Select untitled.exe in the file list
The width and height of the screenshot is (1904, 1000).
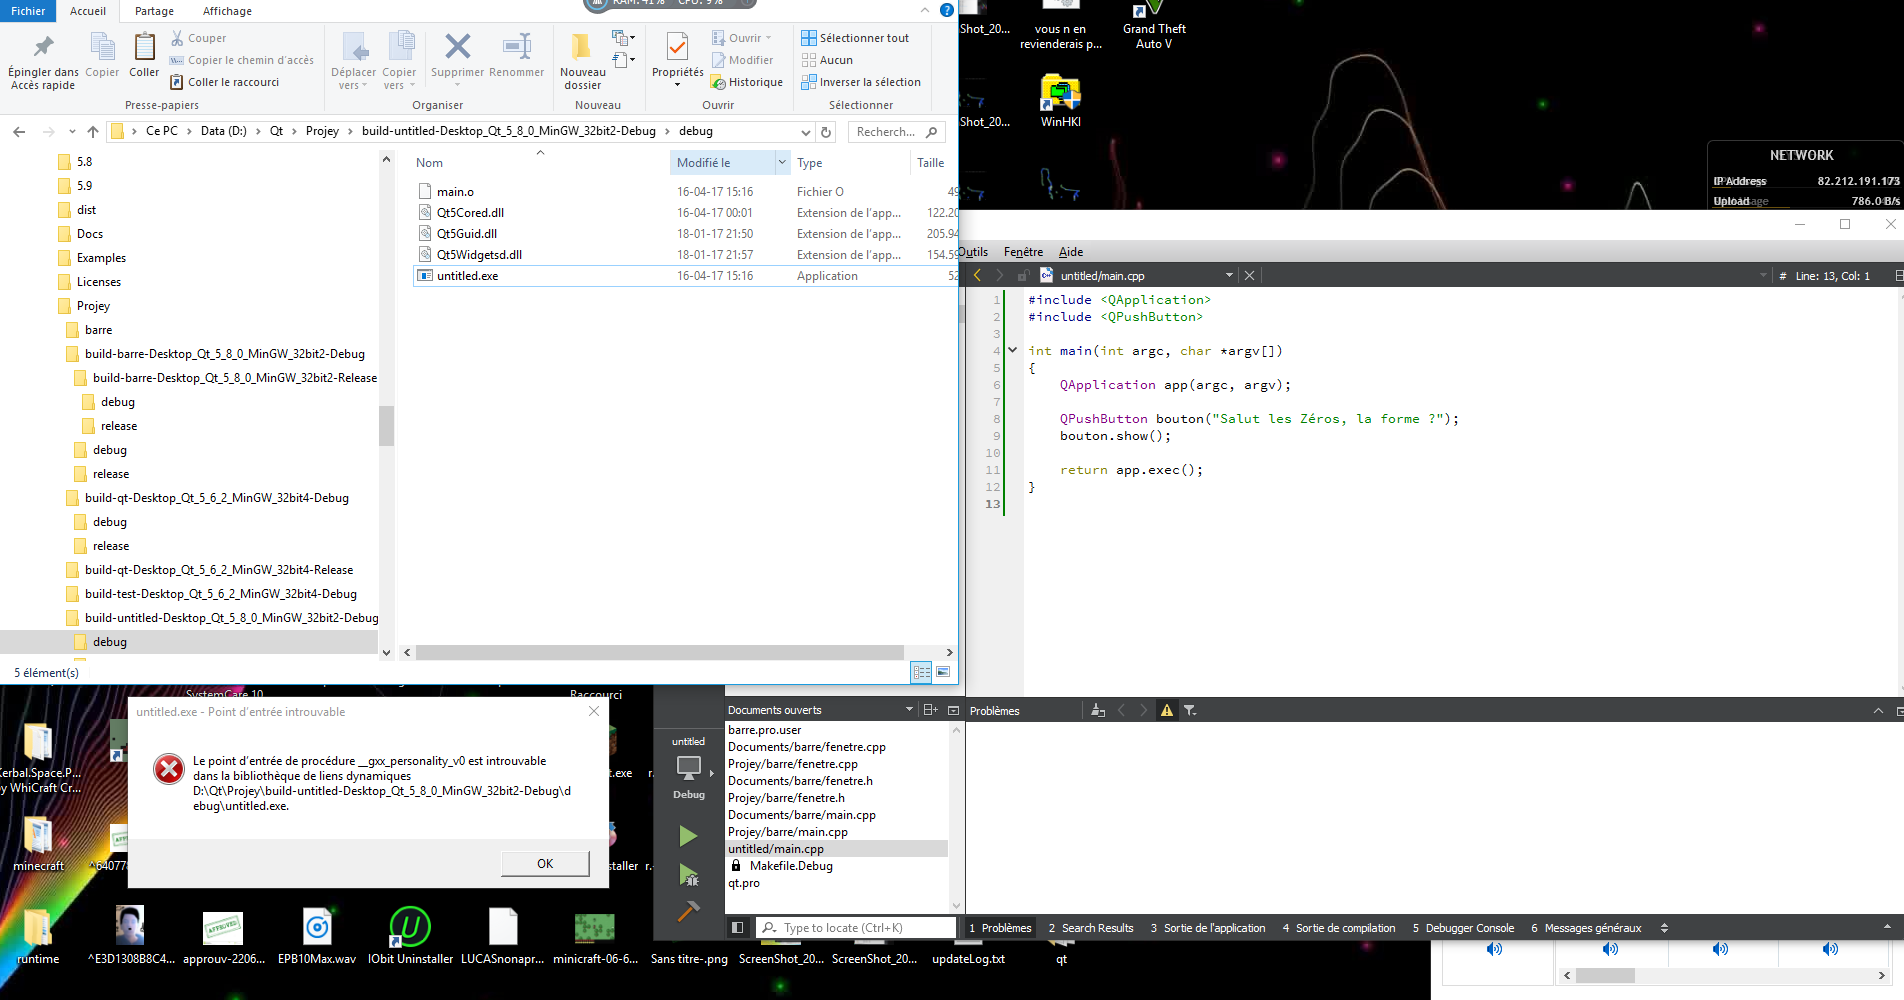coord(467,276)
